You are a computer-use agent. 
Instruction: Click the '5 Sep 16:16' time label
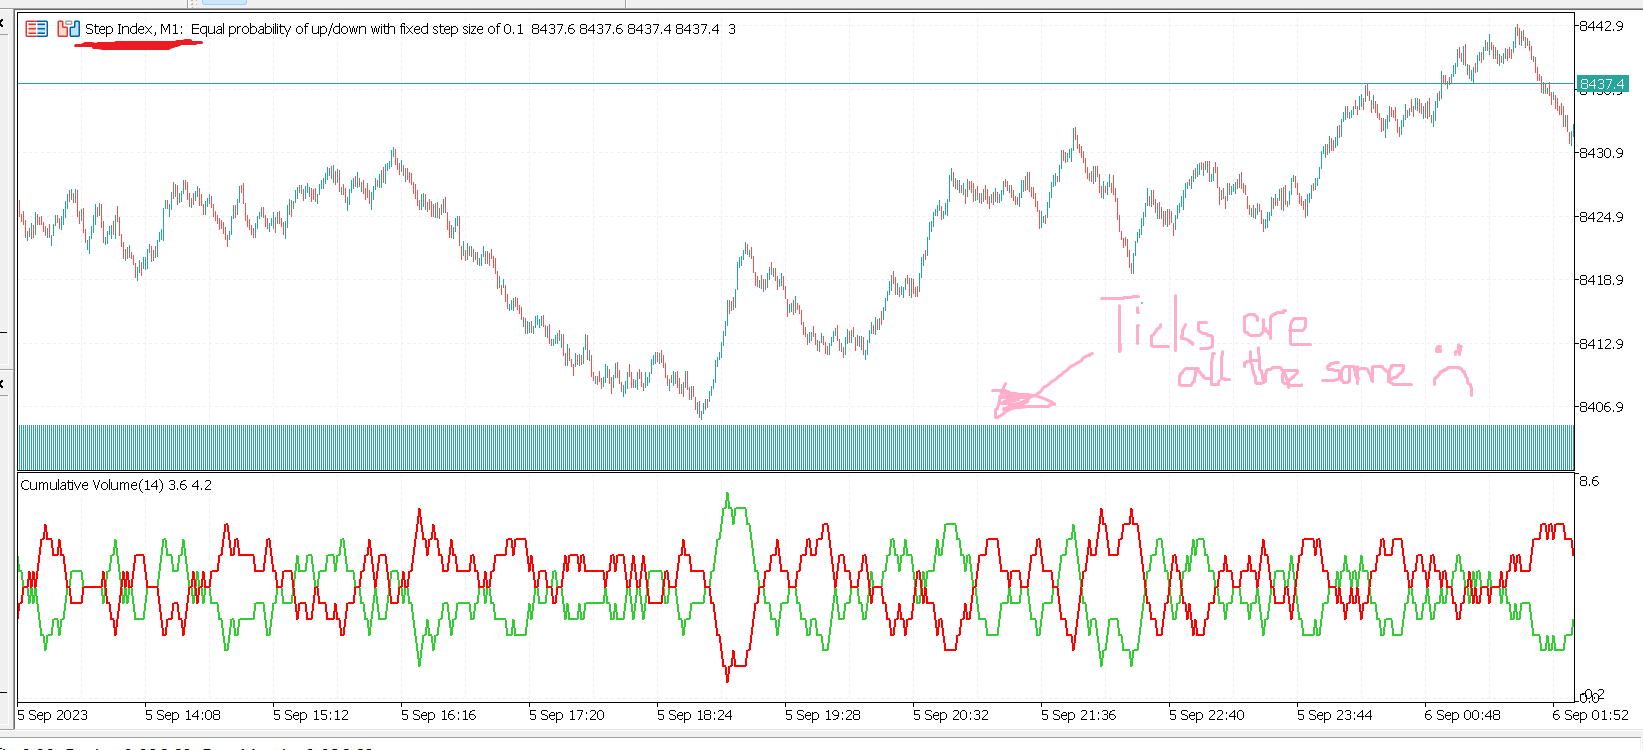[x=439, y=715]
